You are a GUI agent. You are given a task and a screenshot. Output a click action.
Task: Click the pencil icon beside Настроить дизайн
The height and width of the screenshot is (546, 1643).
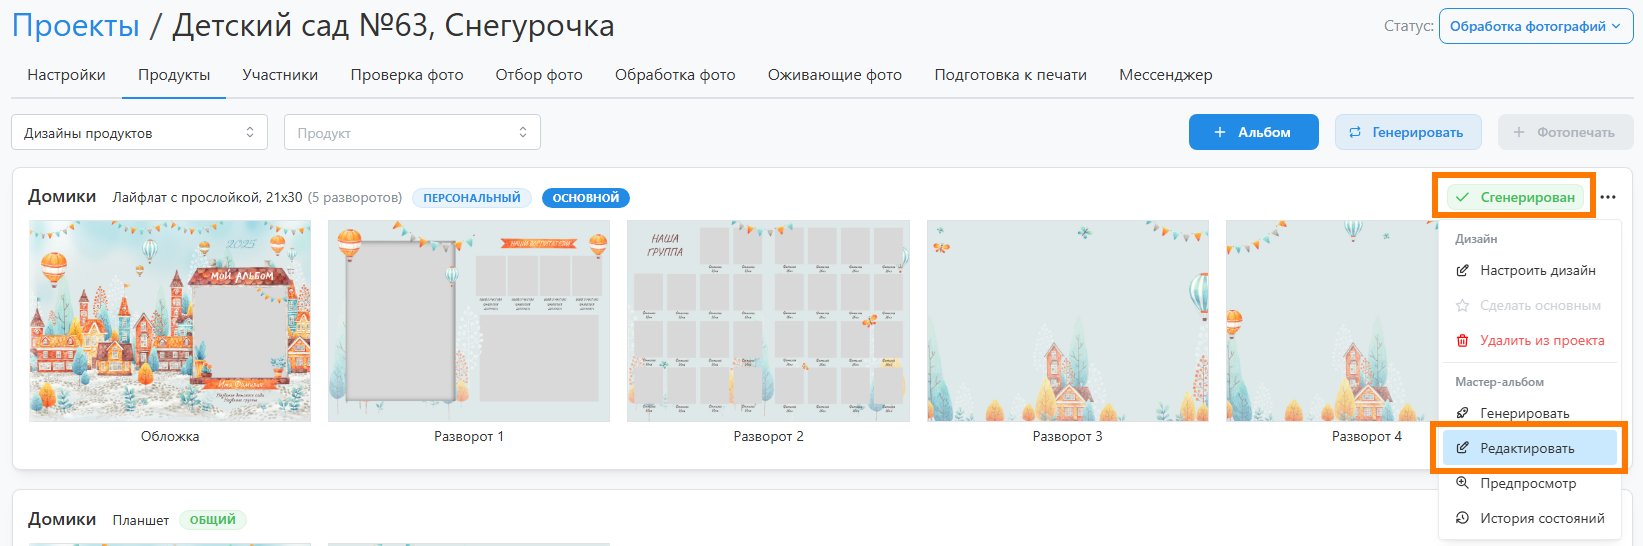point(1462,271)
